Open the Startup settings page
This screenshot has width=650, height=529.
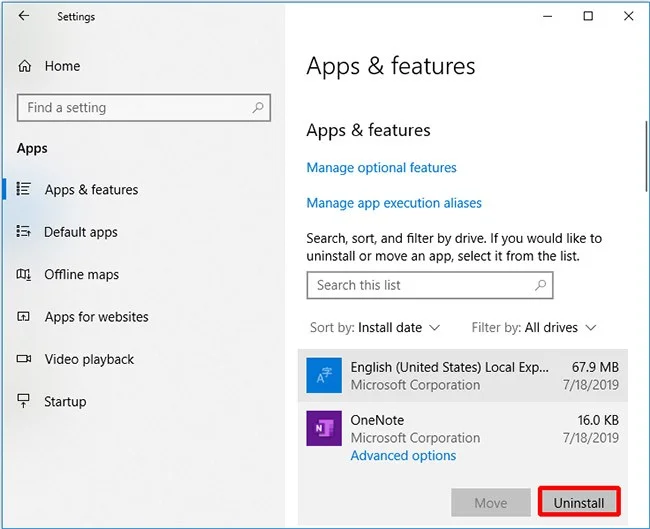point(65,402)
